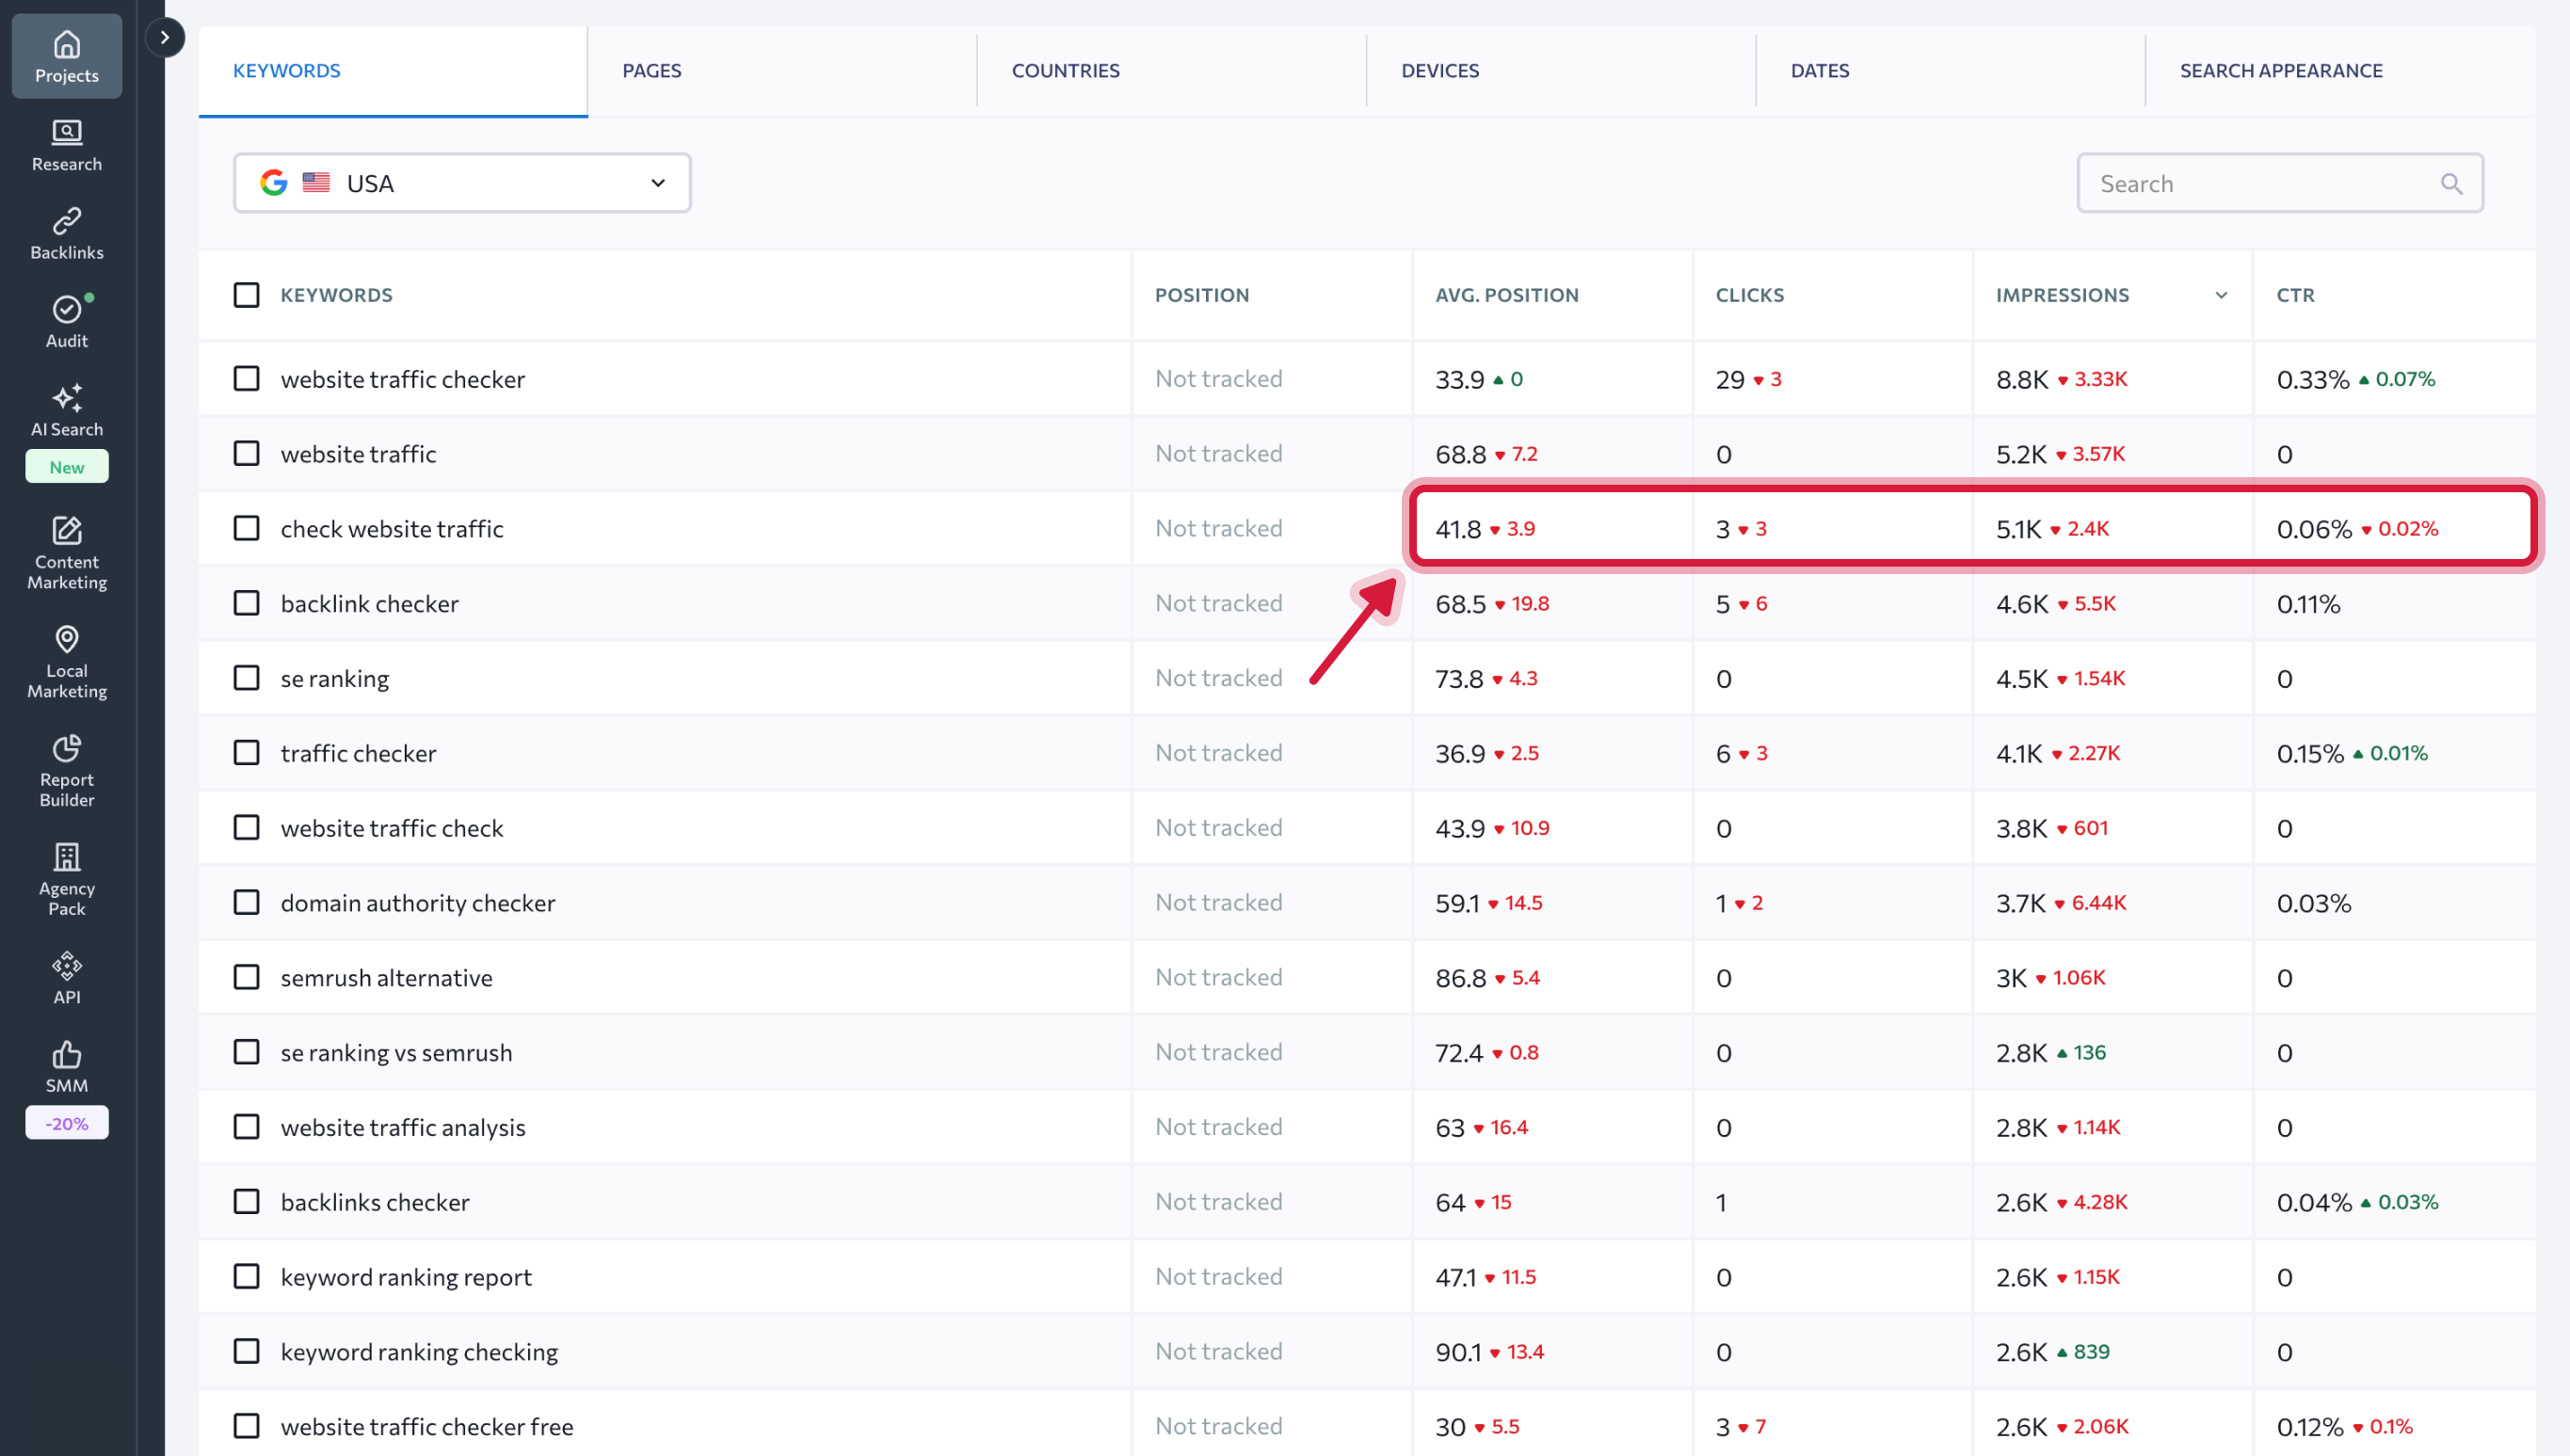
Task: Open the Search Appearance tab
Action: pyautogui.click(x=2281, y=70)
